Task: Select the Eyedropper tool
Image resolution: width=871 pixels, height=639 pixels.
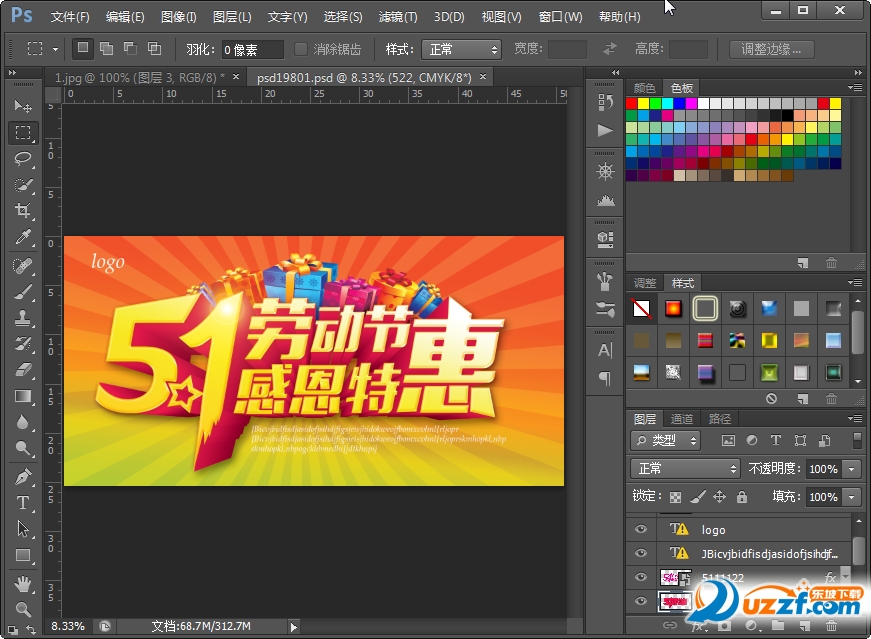Action: [23, 237]
